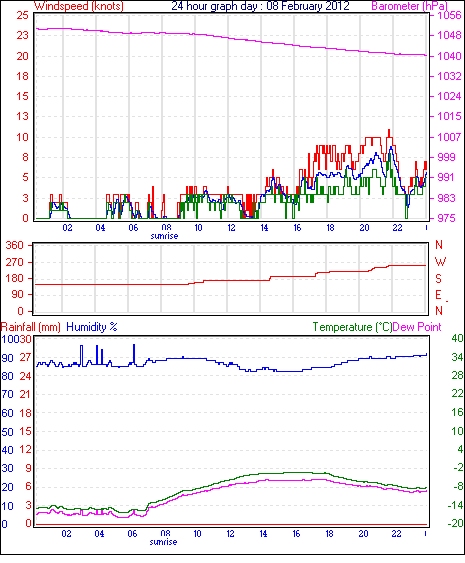Image resolution: width=465 pixels, height=563 pixels.
Task: Click the Temperature (°C) legend label
Action: pyautogui.click(x=352, y=327)
